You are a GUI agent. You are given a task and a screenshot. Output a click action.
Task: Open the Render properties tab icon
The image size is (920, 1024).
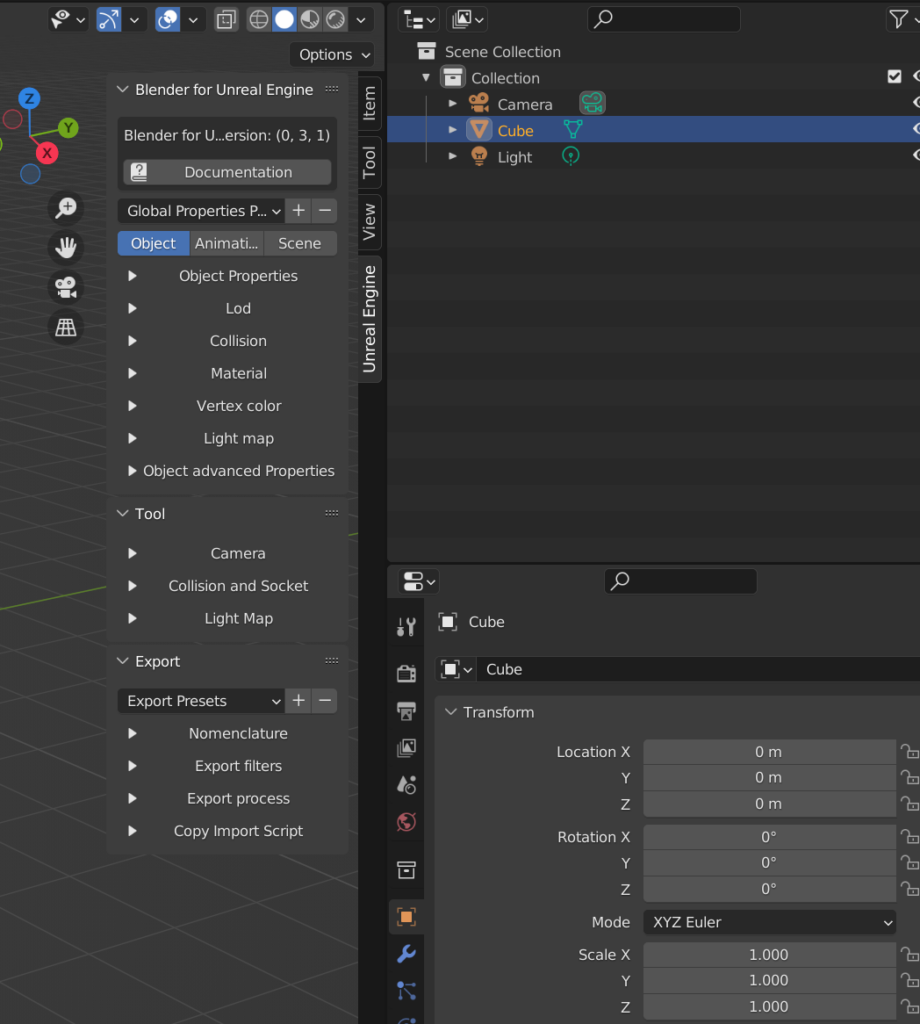[406, 673]
